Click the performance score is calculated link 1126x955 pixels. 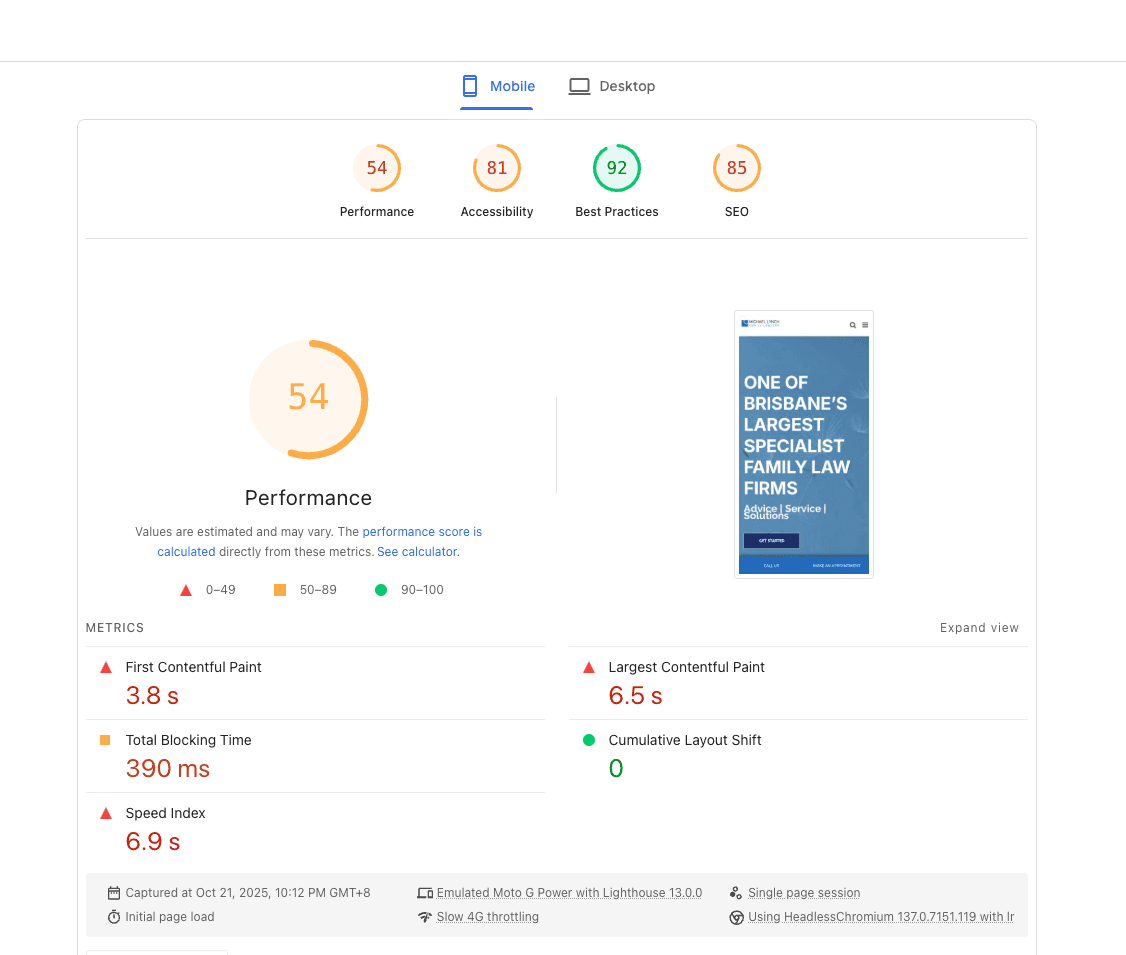(422, 531)
